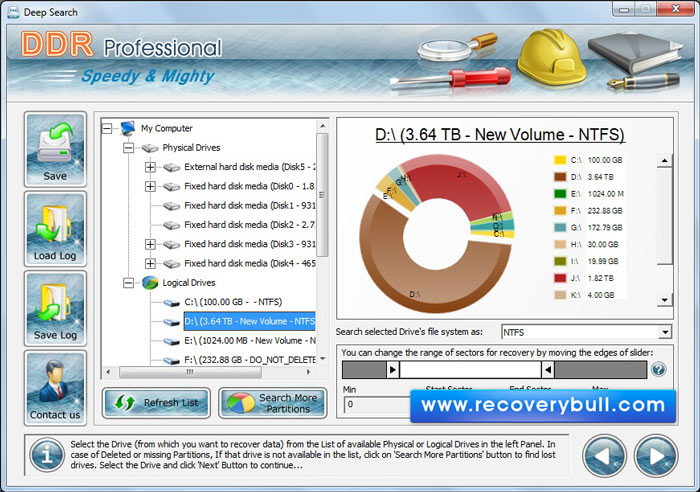Viewport: 700px width, 492px height.
Task: Click the My Computer icon in tree
Action: pos(128,129)
